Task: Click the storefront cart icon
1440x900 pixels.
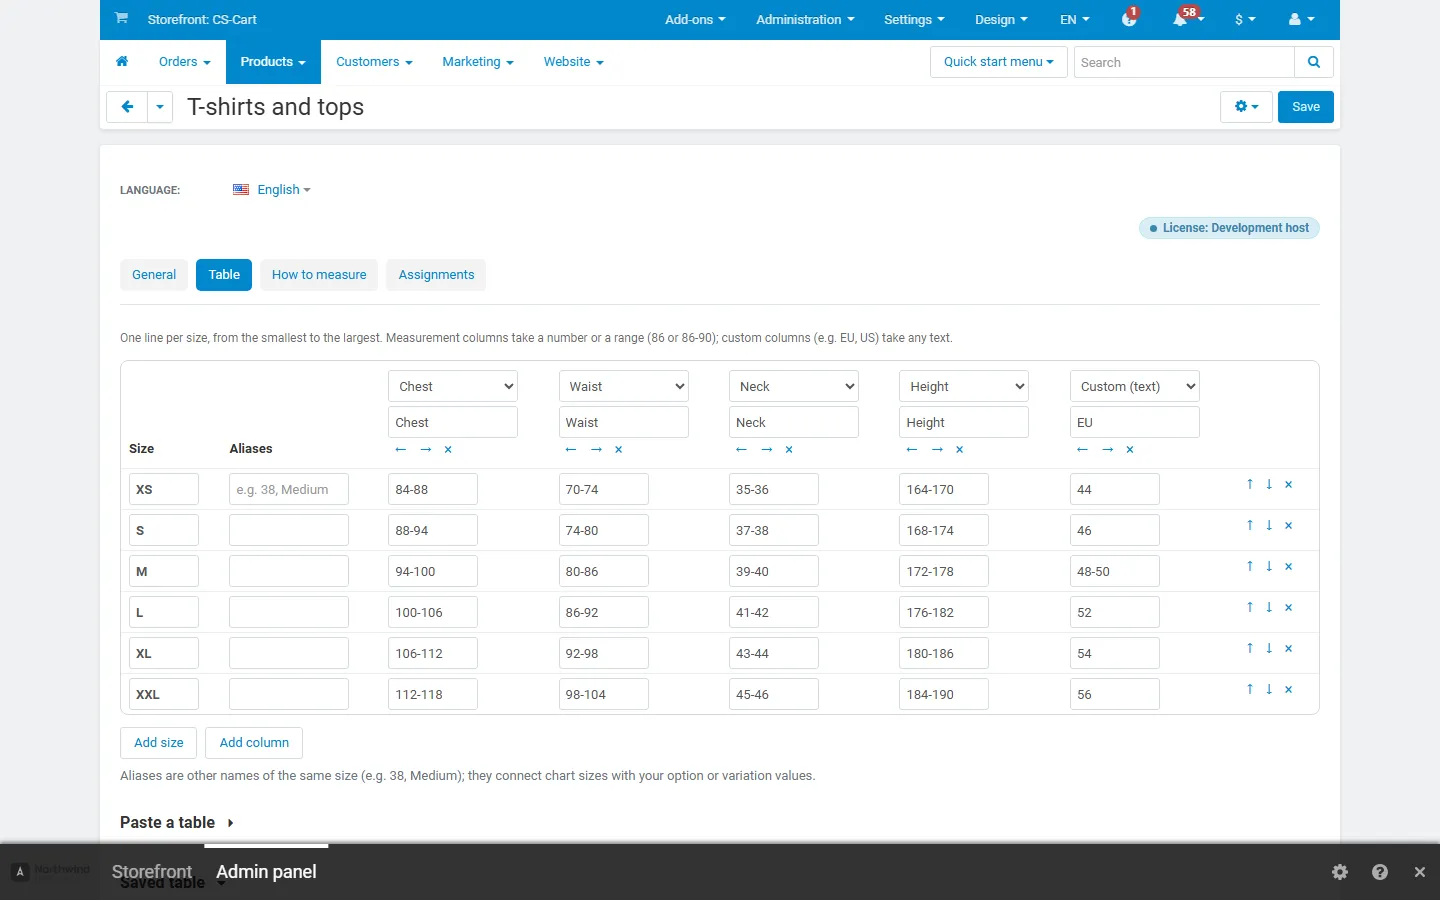Action: pos(121,18)
